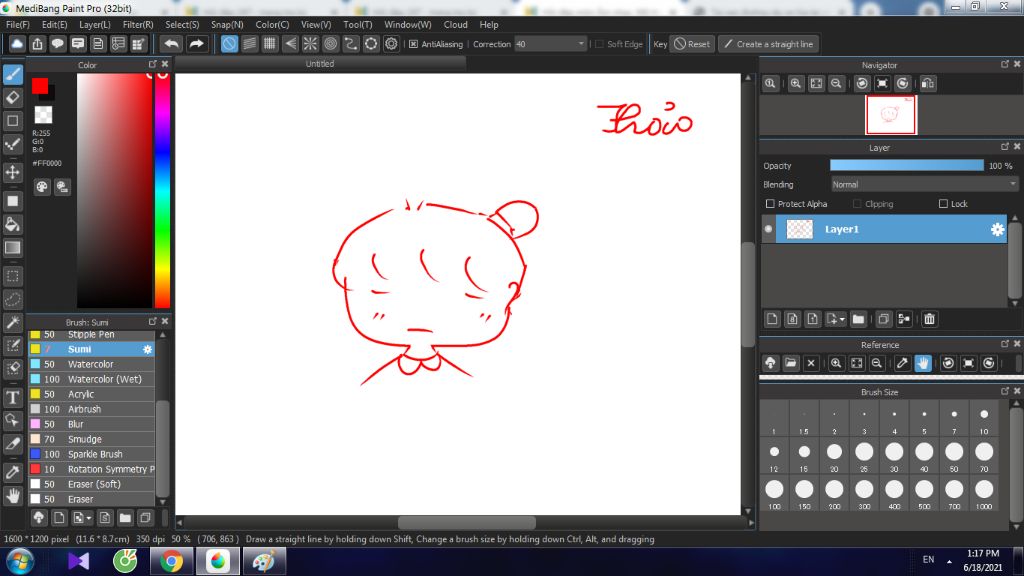The height and width of the screenshot is (576, 1024).
Task: Select Reference panel hand tool
Action: pyautogui.click(x=923, y=363)
